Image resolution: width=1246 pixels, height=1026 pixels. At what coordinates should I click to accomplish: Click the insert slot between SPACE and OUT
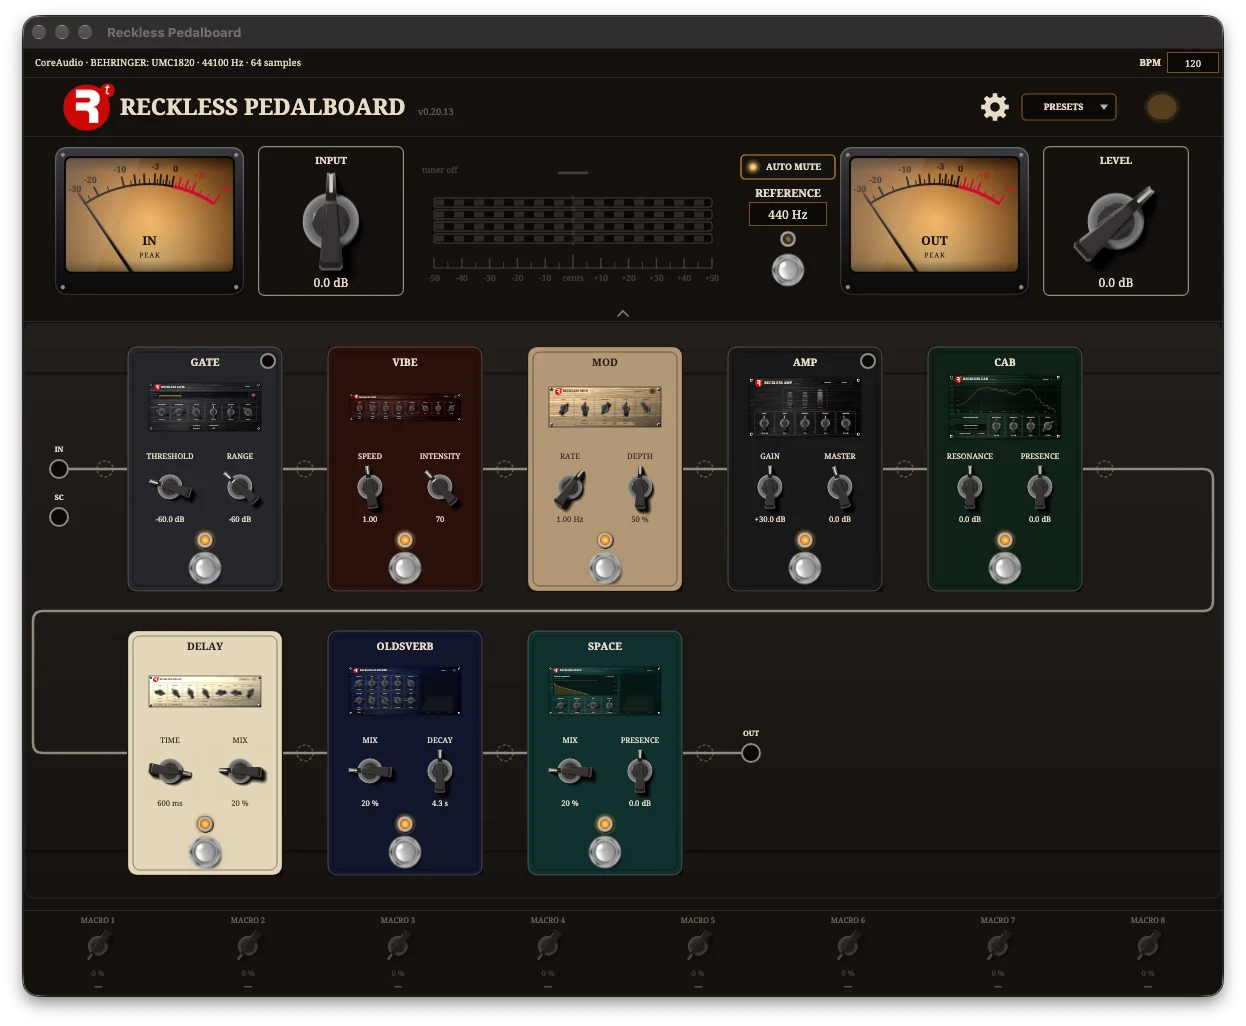click(705, 753)
